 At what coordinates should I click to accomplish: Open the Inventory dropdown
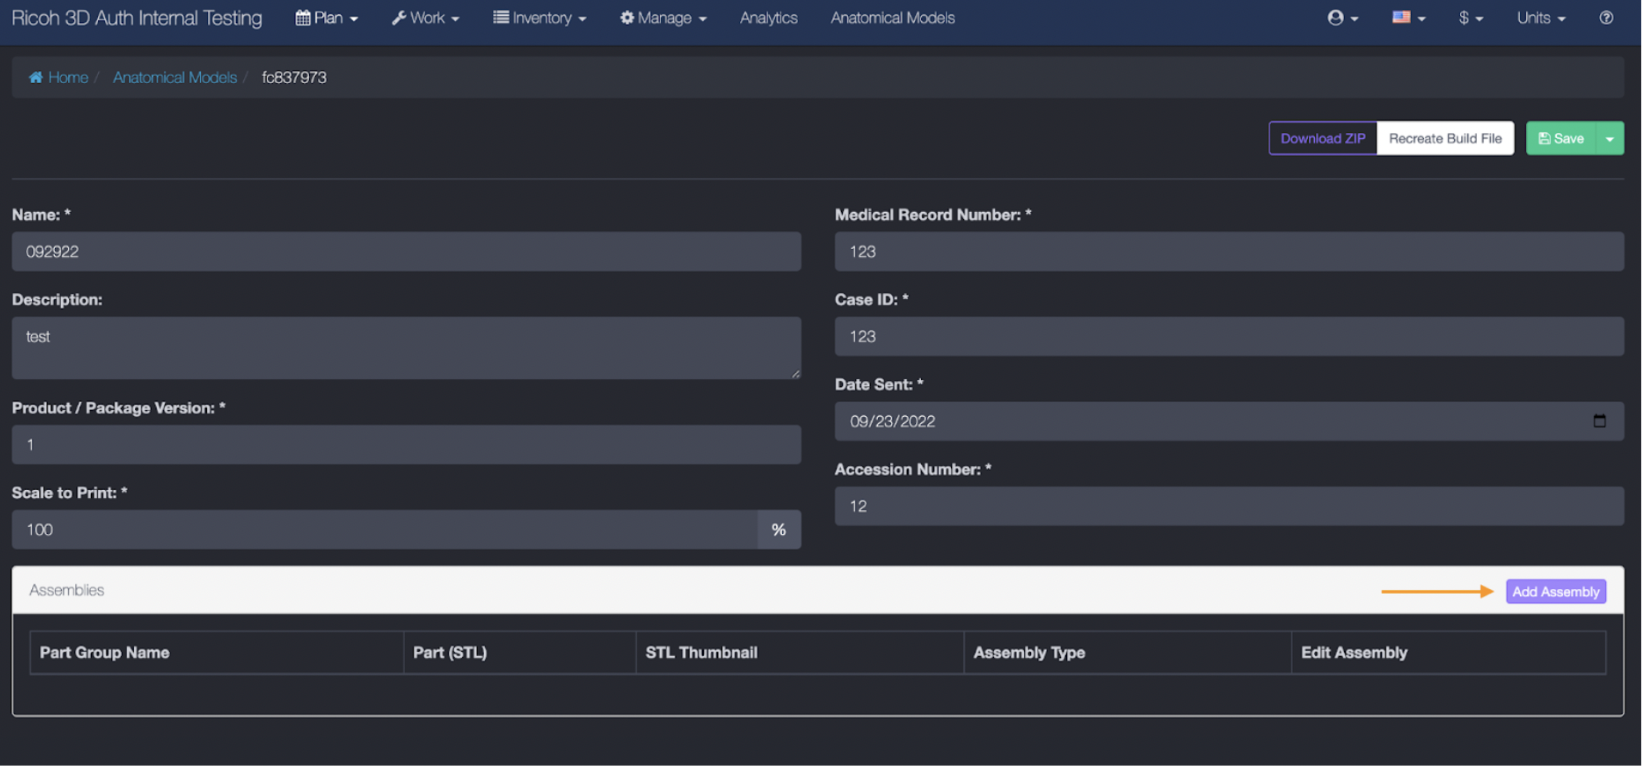tap(539, 18)
